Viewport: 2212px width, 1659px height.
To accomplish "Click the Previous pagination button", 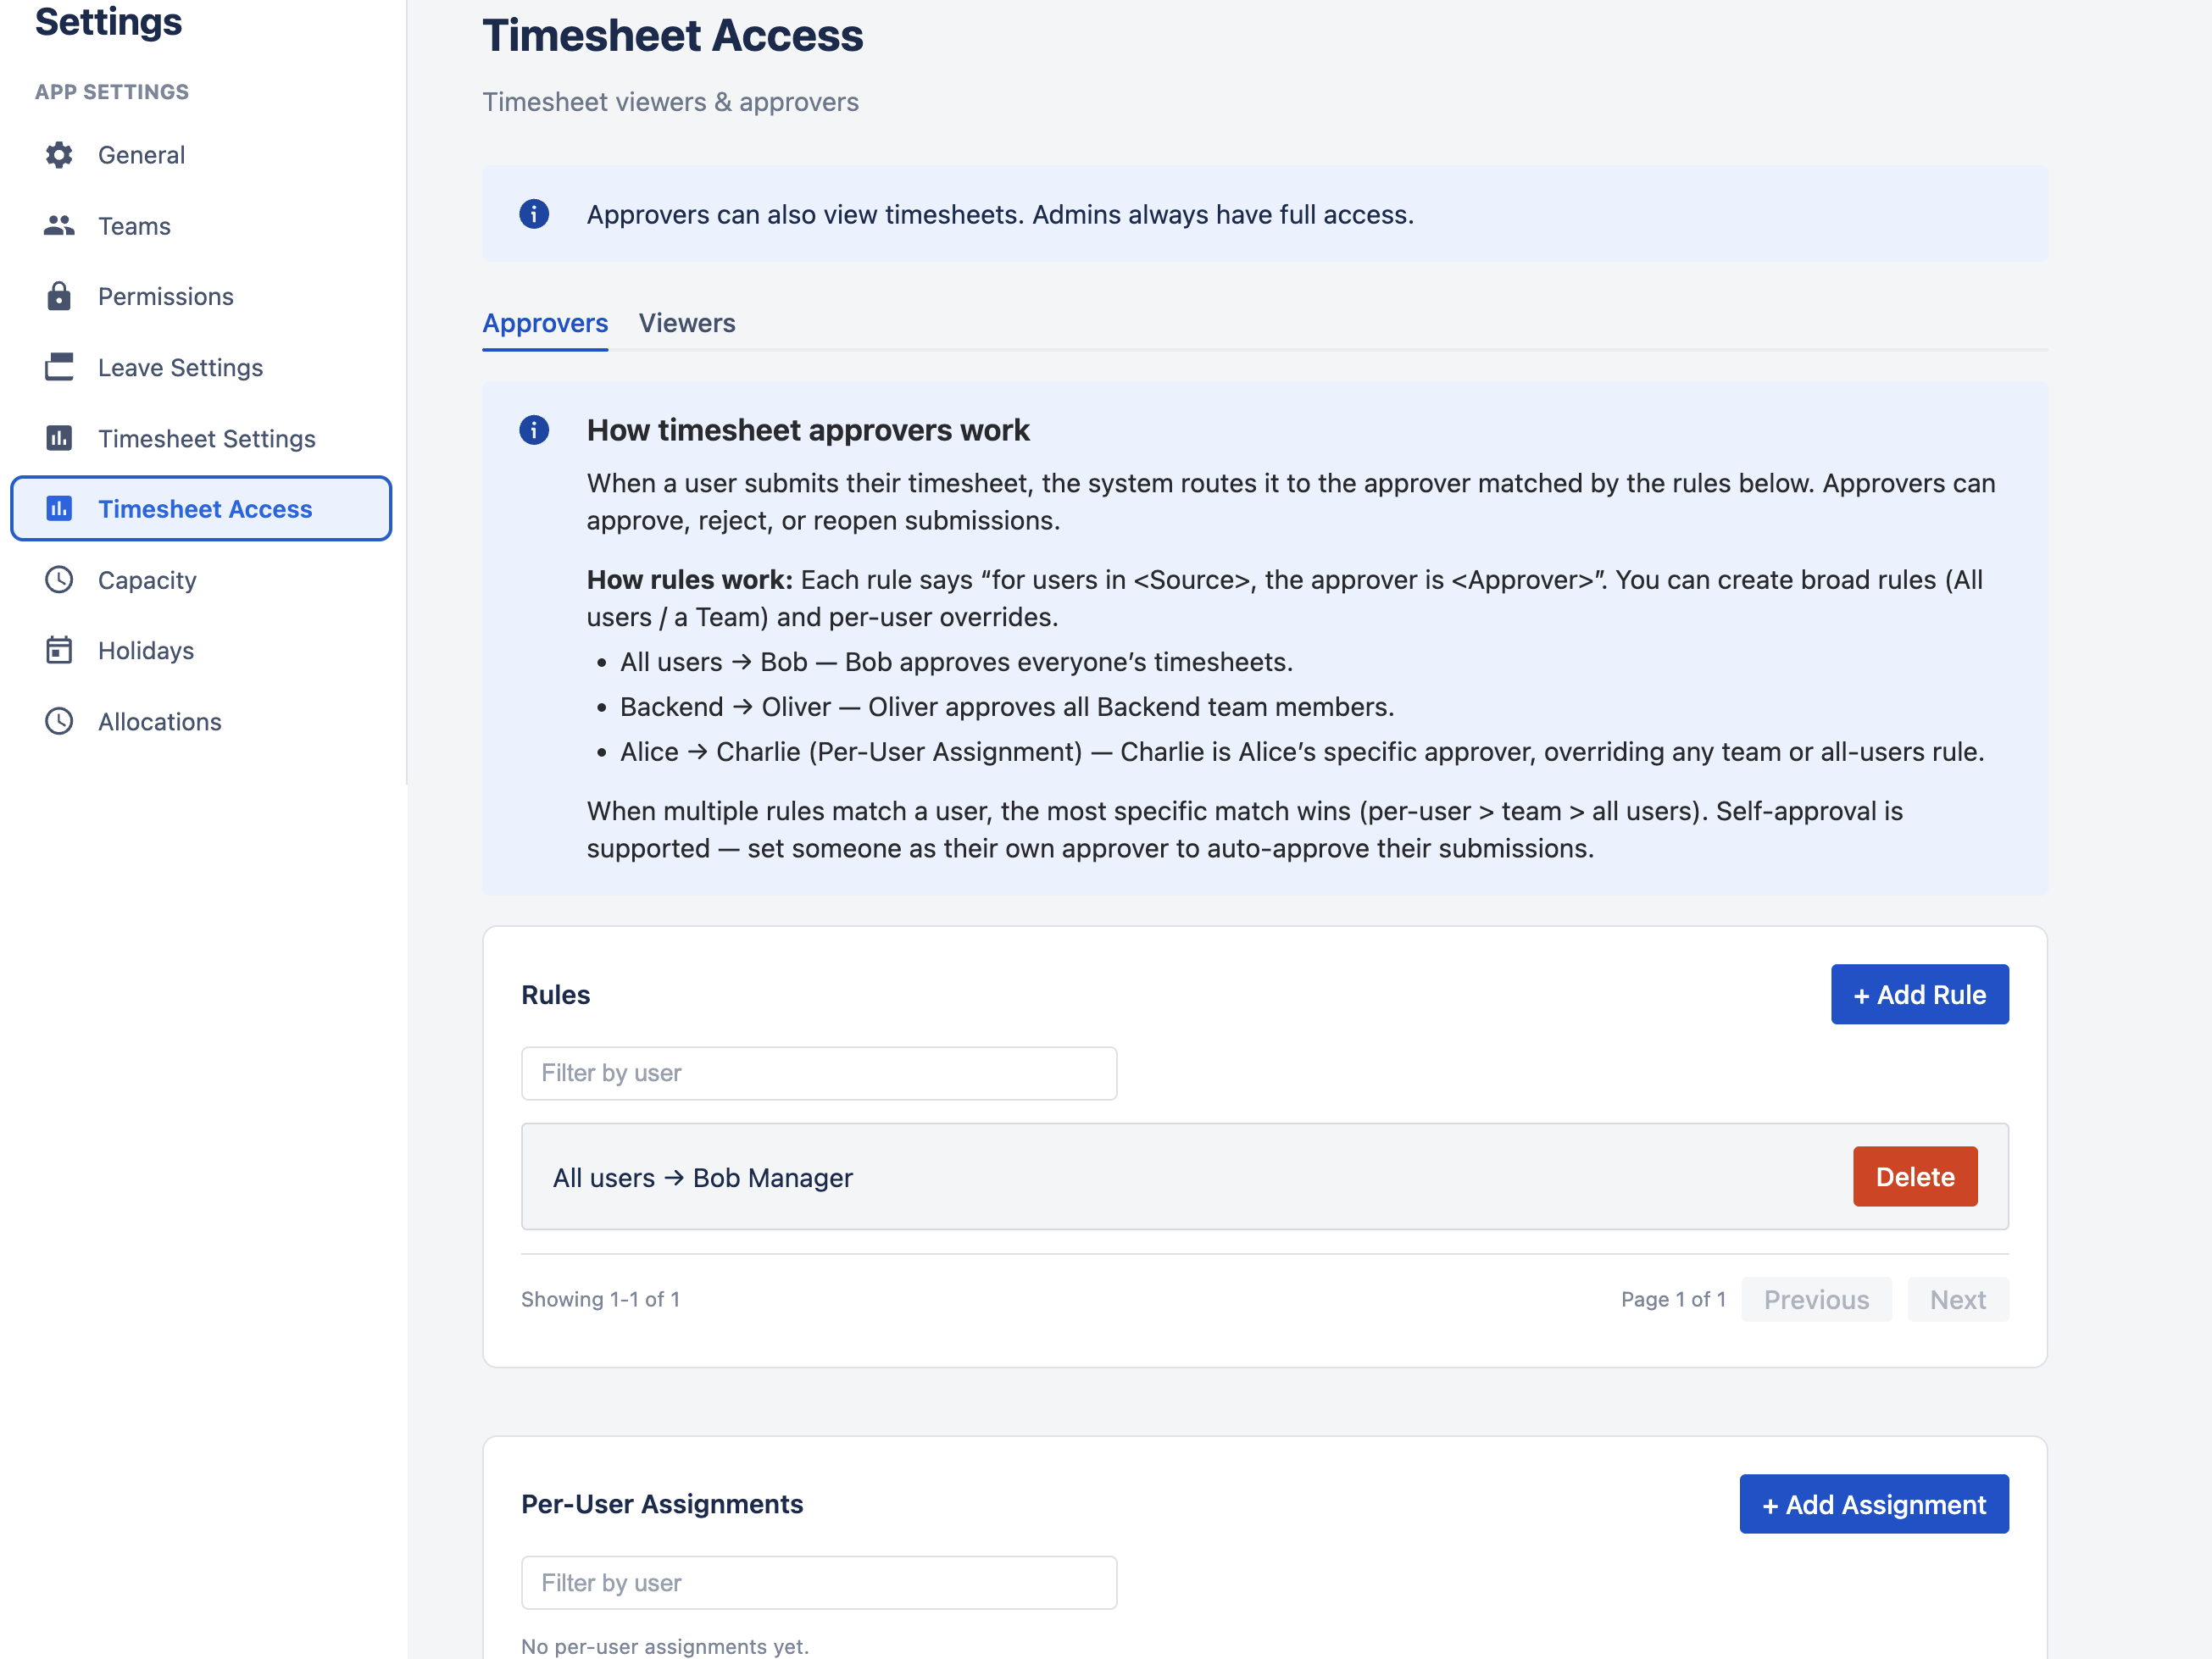I will point(1816,1299).
